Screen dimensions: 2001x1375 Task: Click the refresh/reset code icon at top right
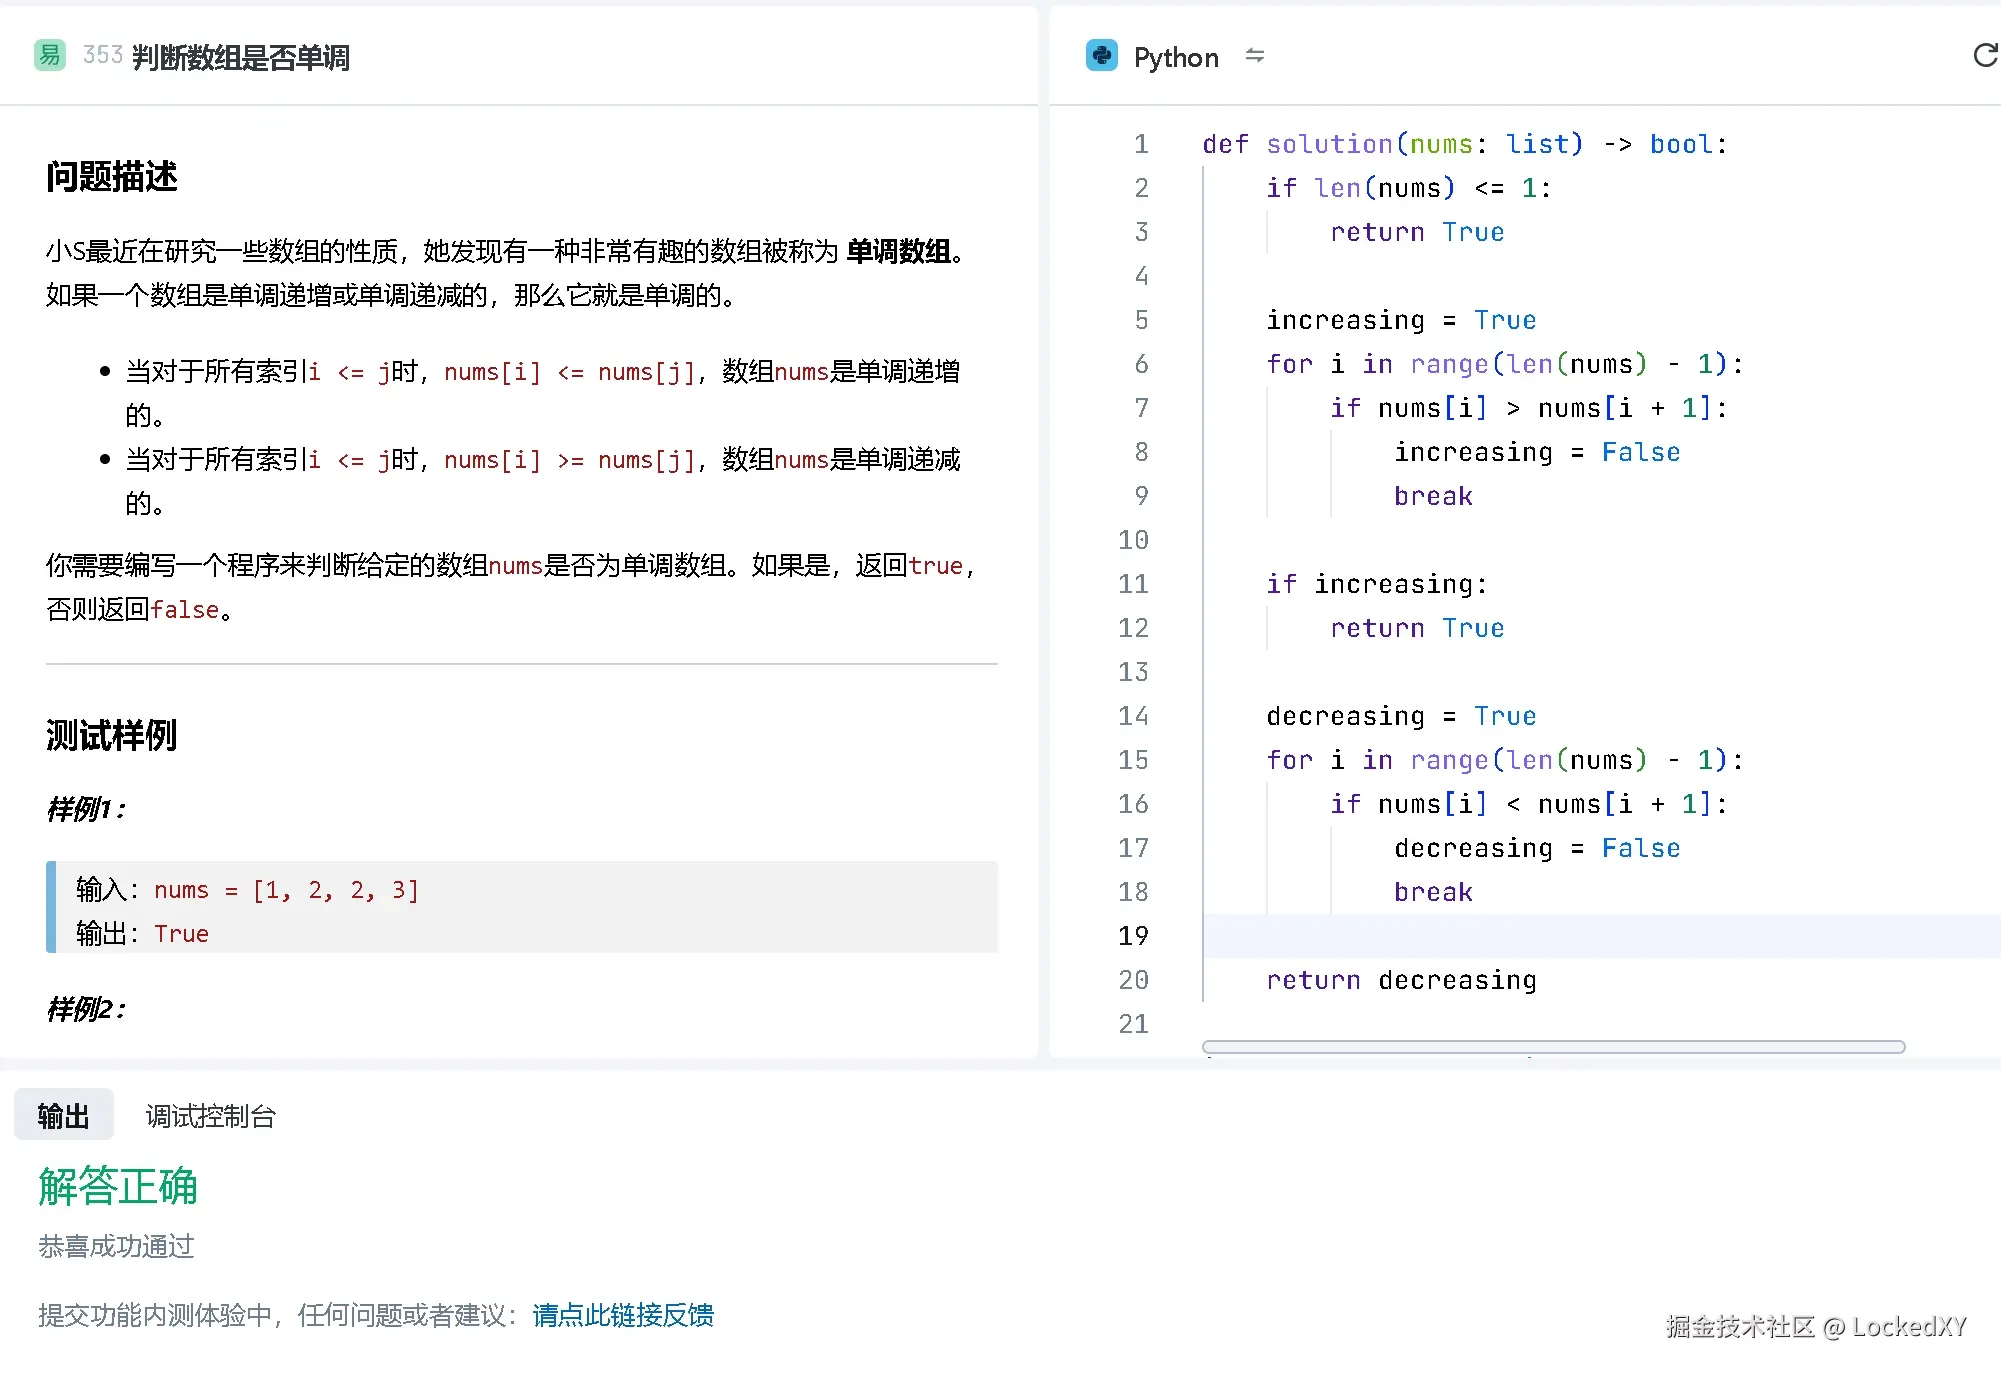[1984, 56]
